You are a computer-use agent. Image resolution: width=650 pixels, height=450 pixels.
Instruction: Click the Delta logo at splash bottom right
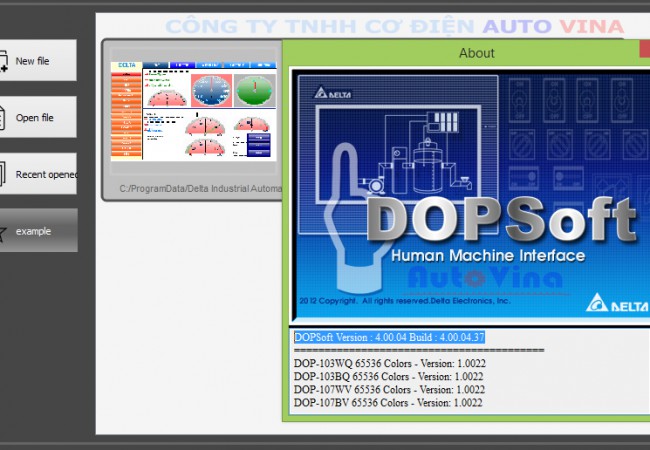(x=617, y=303)
